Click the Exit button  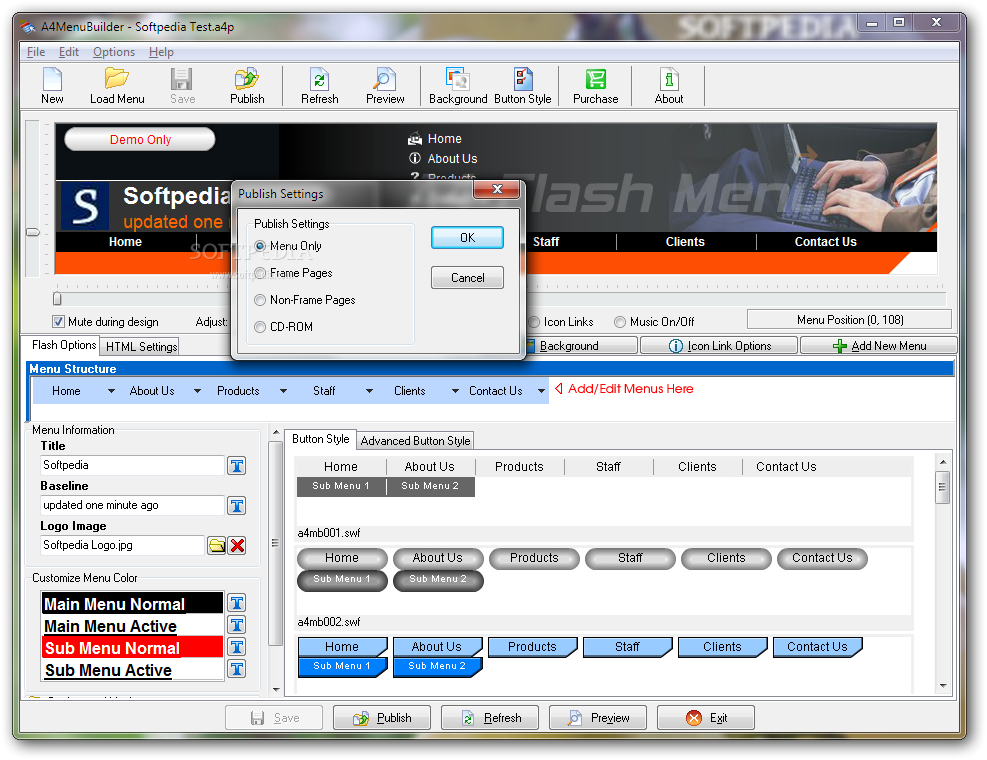[x=706, y=718]
